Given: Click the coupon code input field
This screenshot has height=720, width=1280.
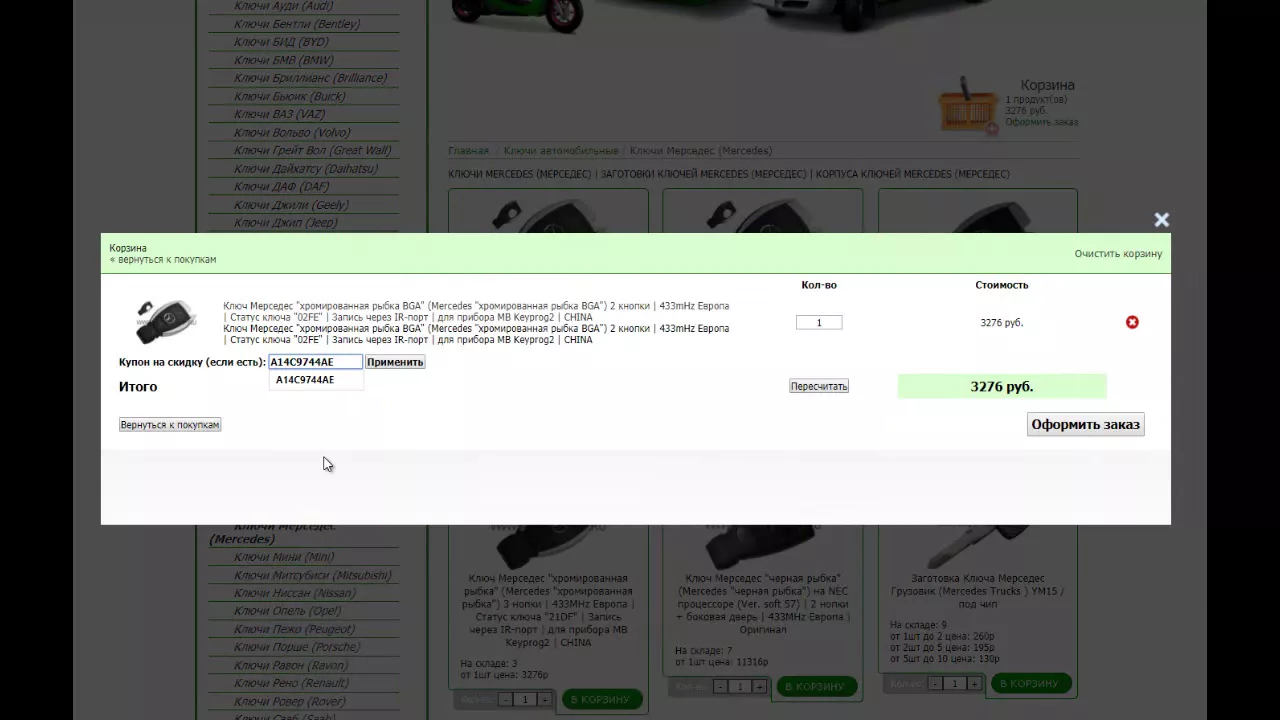Looking at the screenshot, I should [315, 362].
